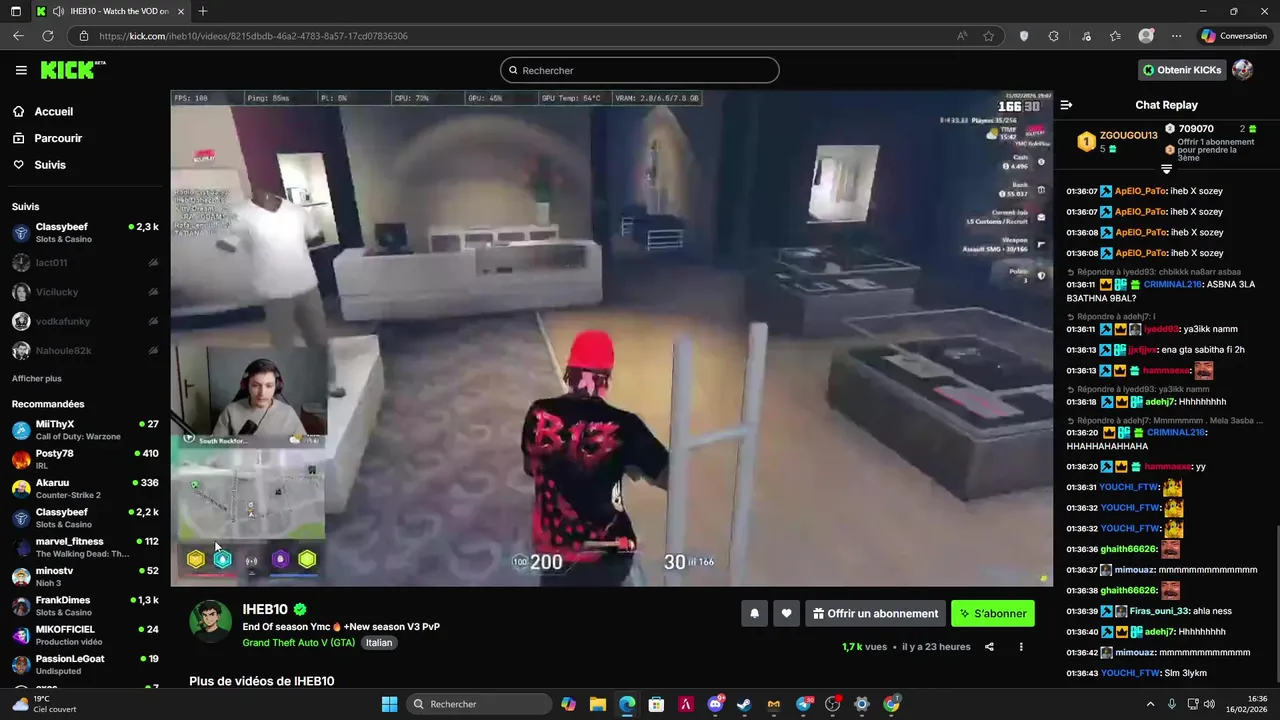Open recommended channel minostv
The image size is (1280, 720).
(x=85, y=577)
